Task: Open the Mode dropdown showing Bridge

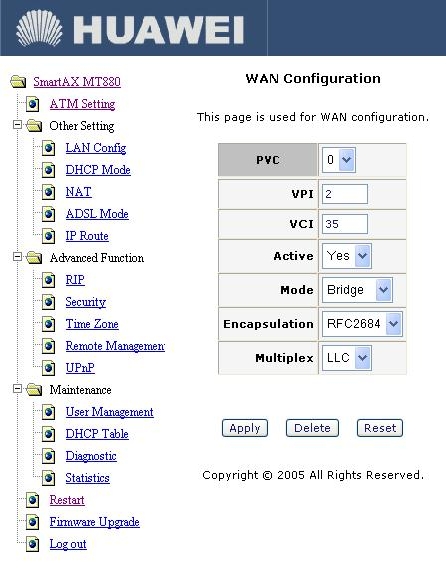Action: 357,290
